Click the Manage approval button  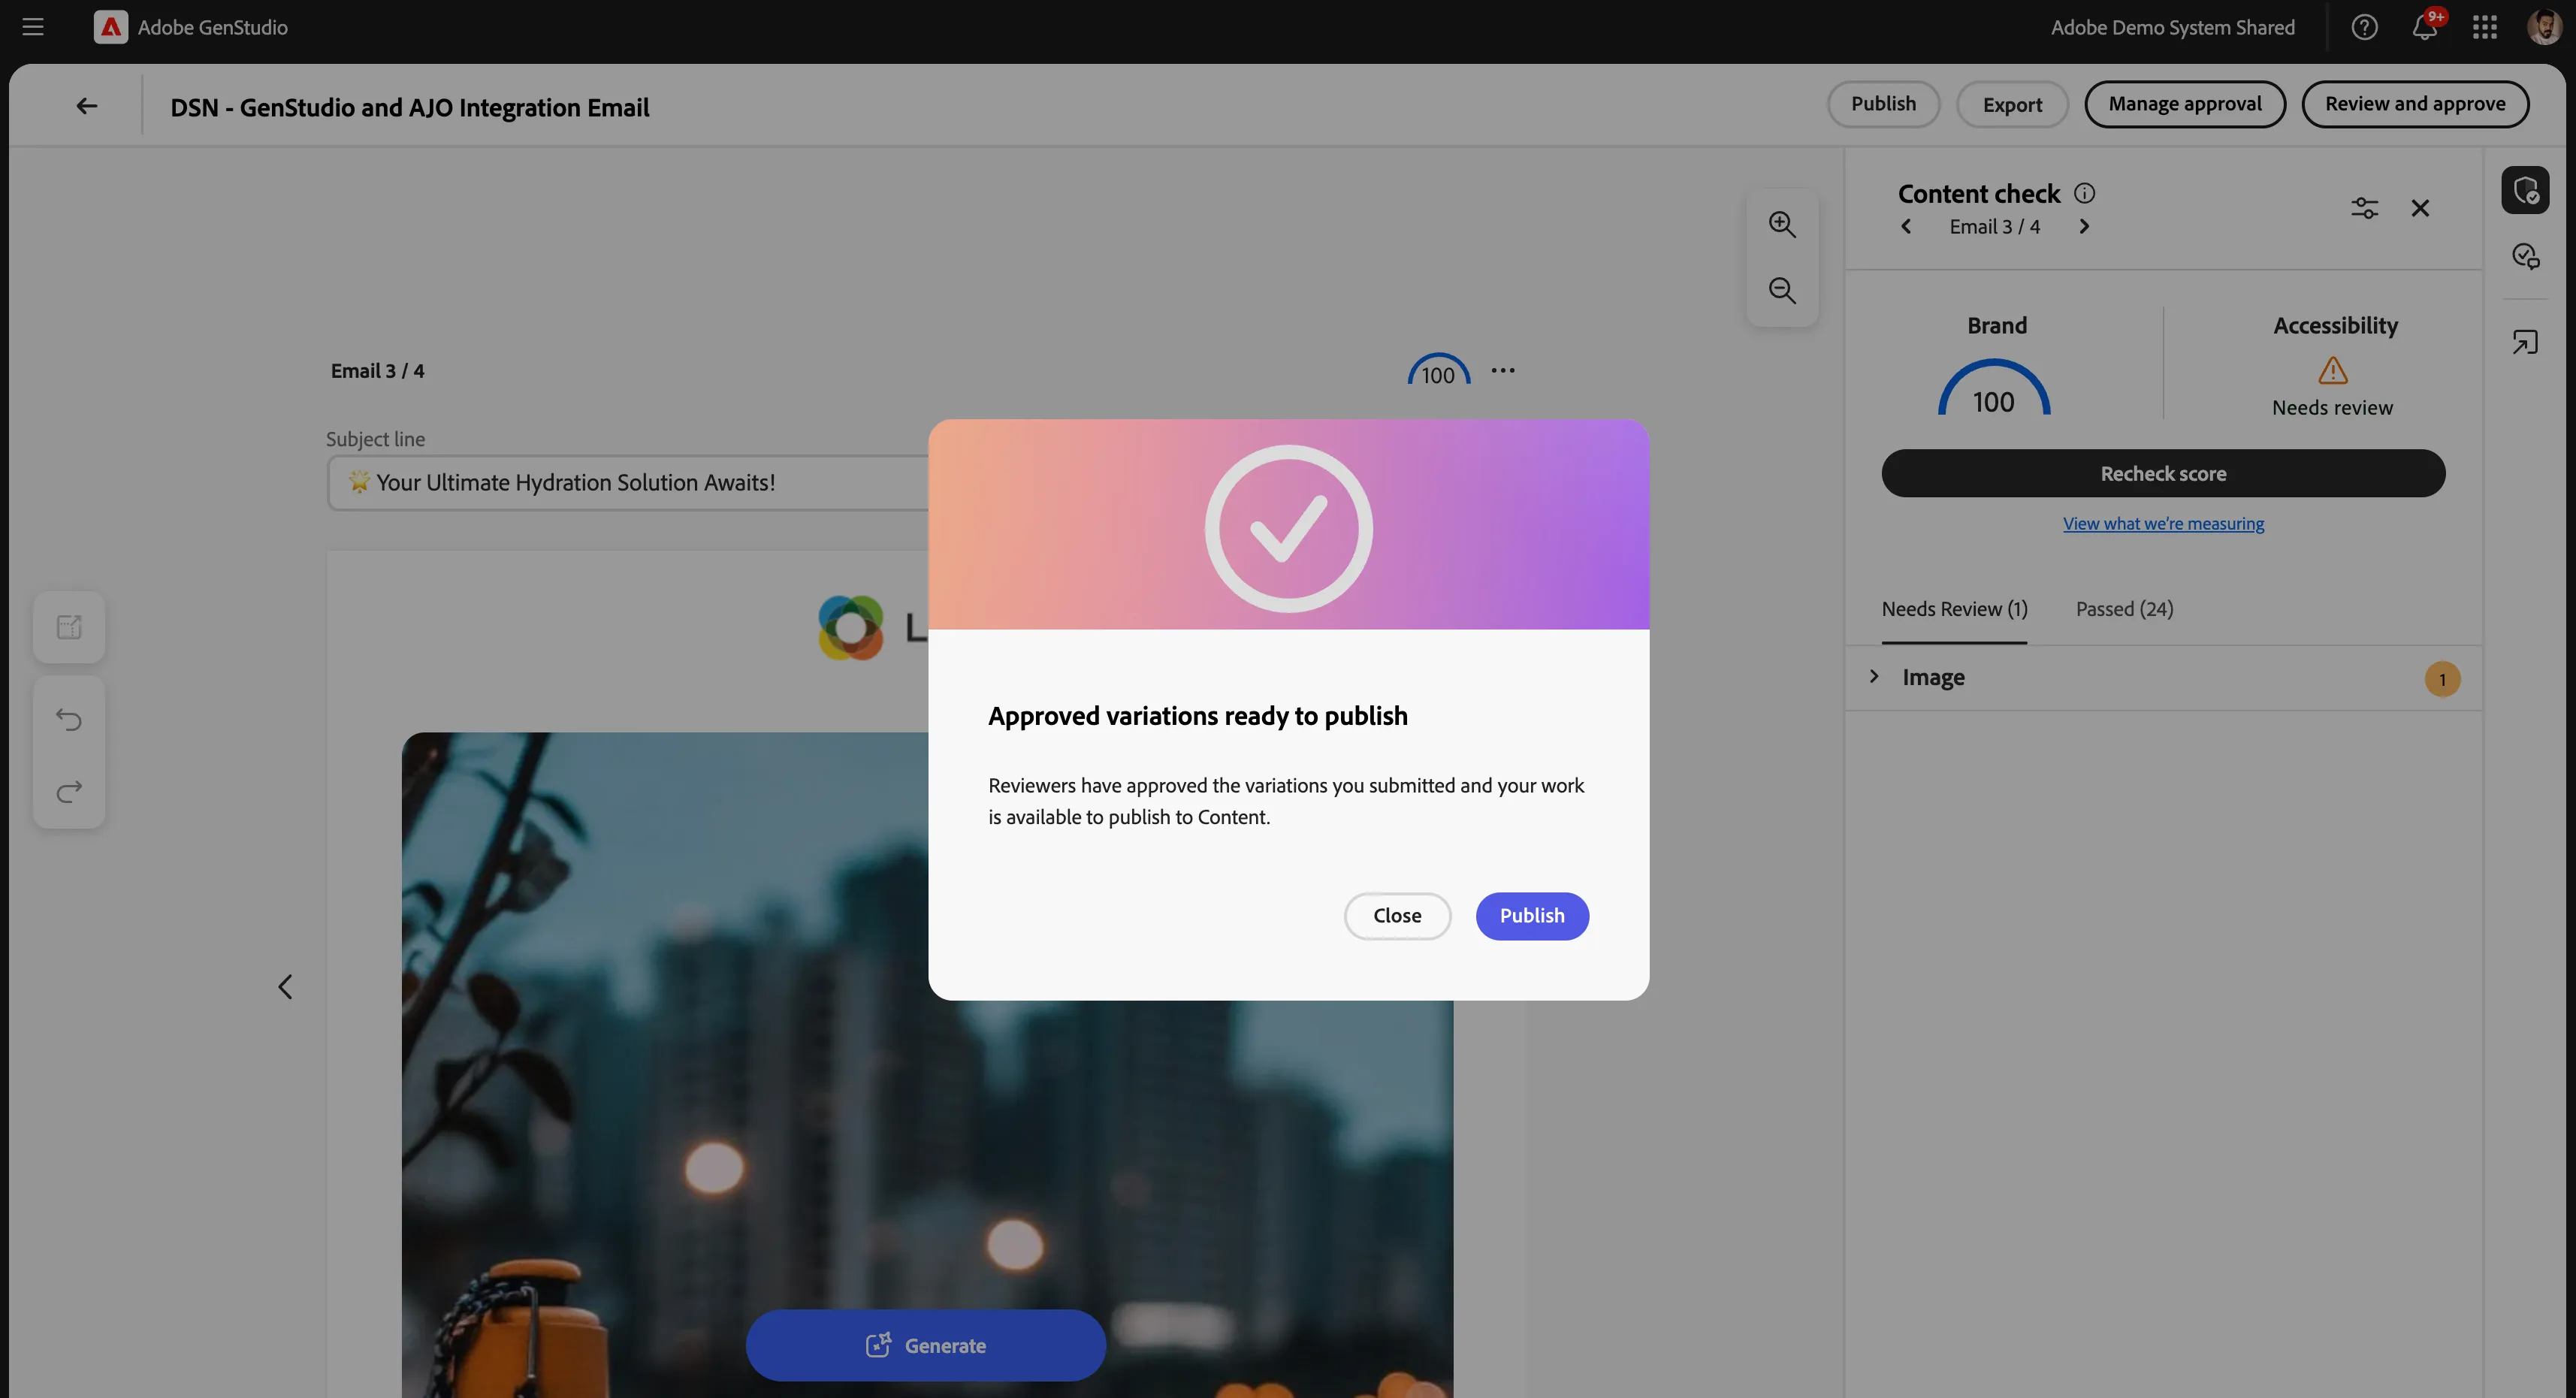tap(2185, 104)
